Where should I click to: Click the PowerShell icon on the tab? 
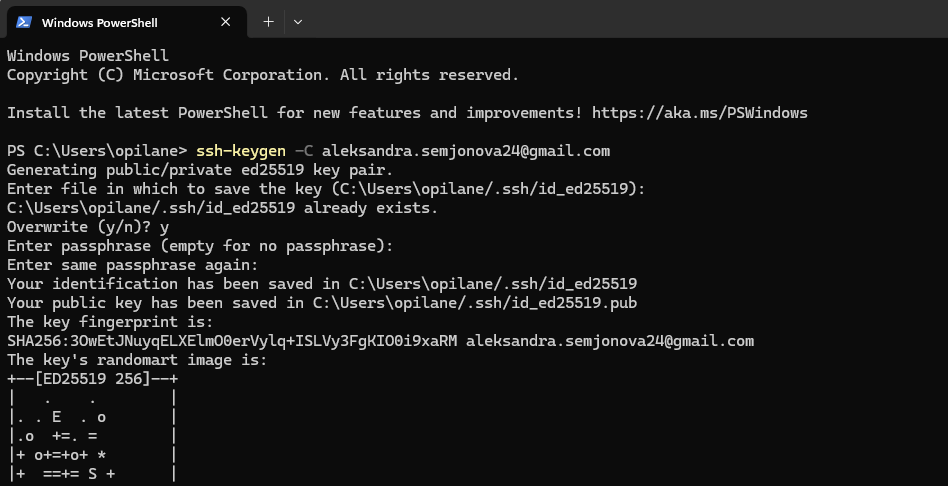tap(24, 21)
